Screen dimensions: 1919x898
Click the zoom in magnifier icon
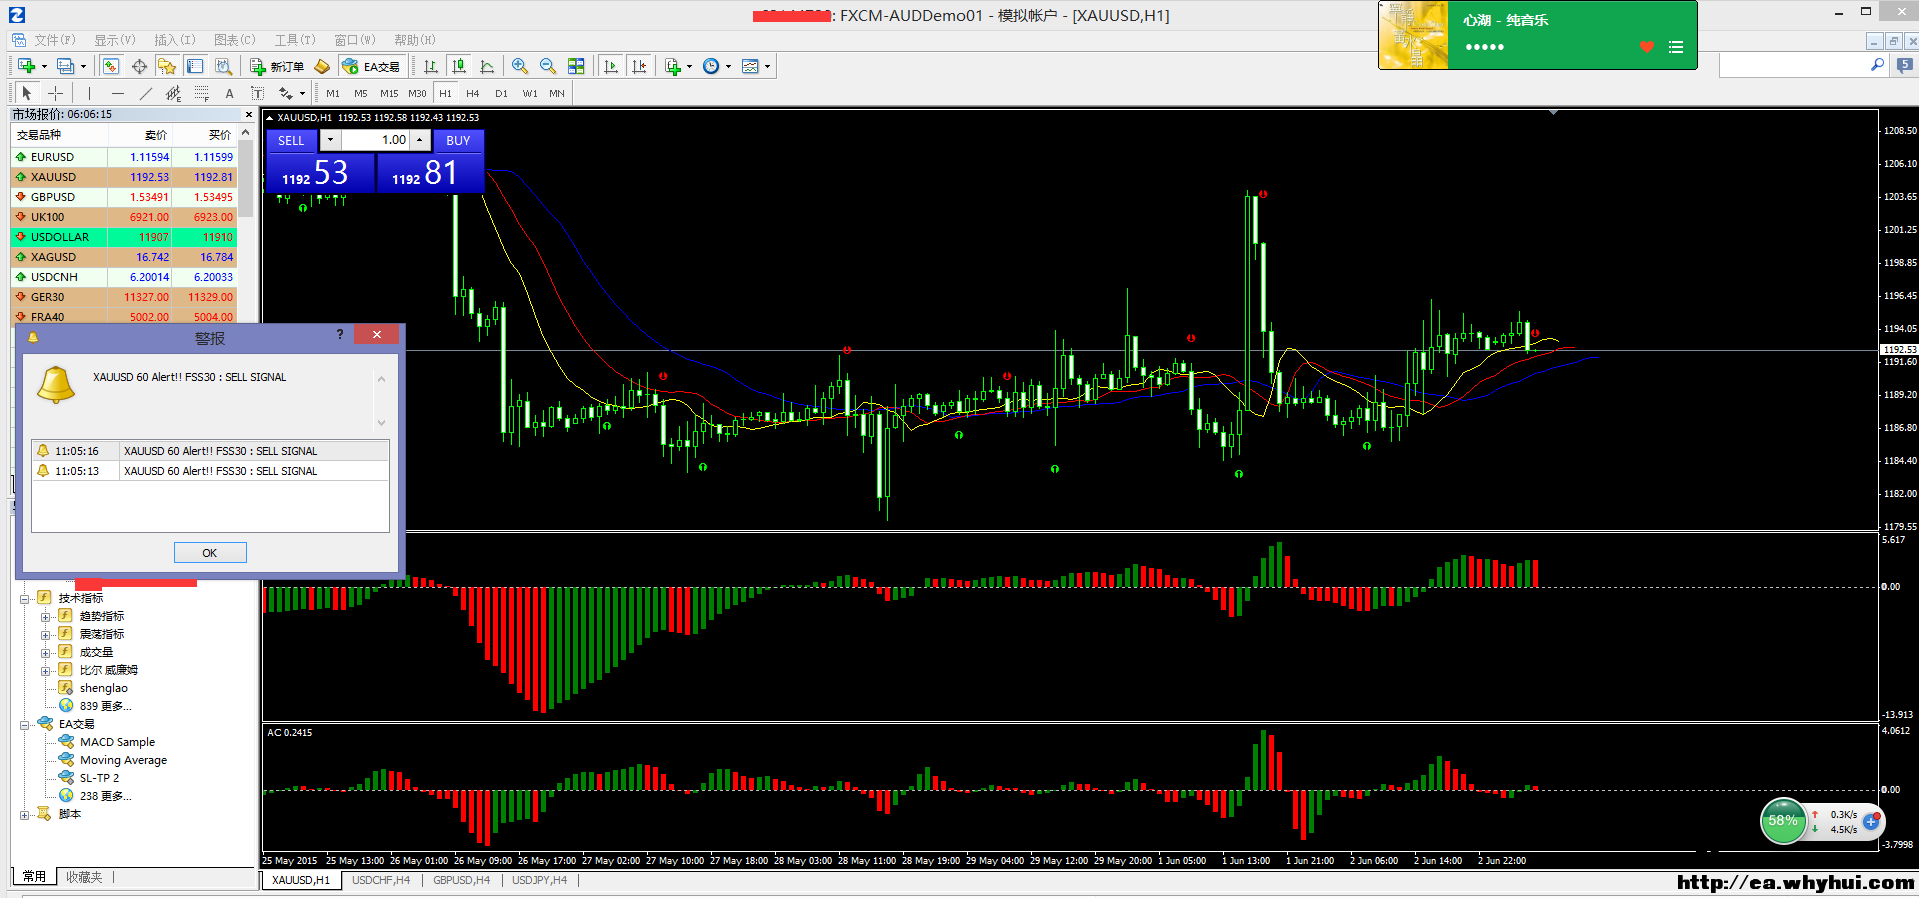[520, 66]
